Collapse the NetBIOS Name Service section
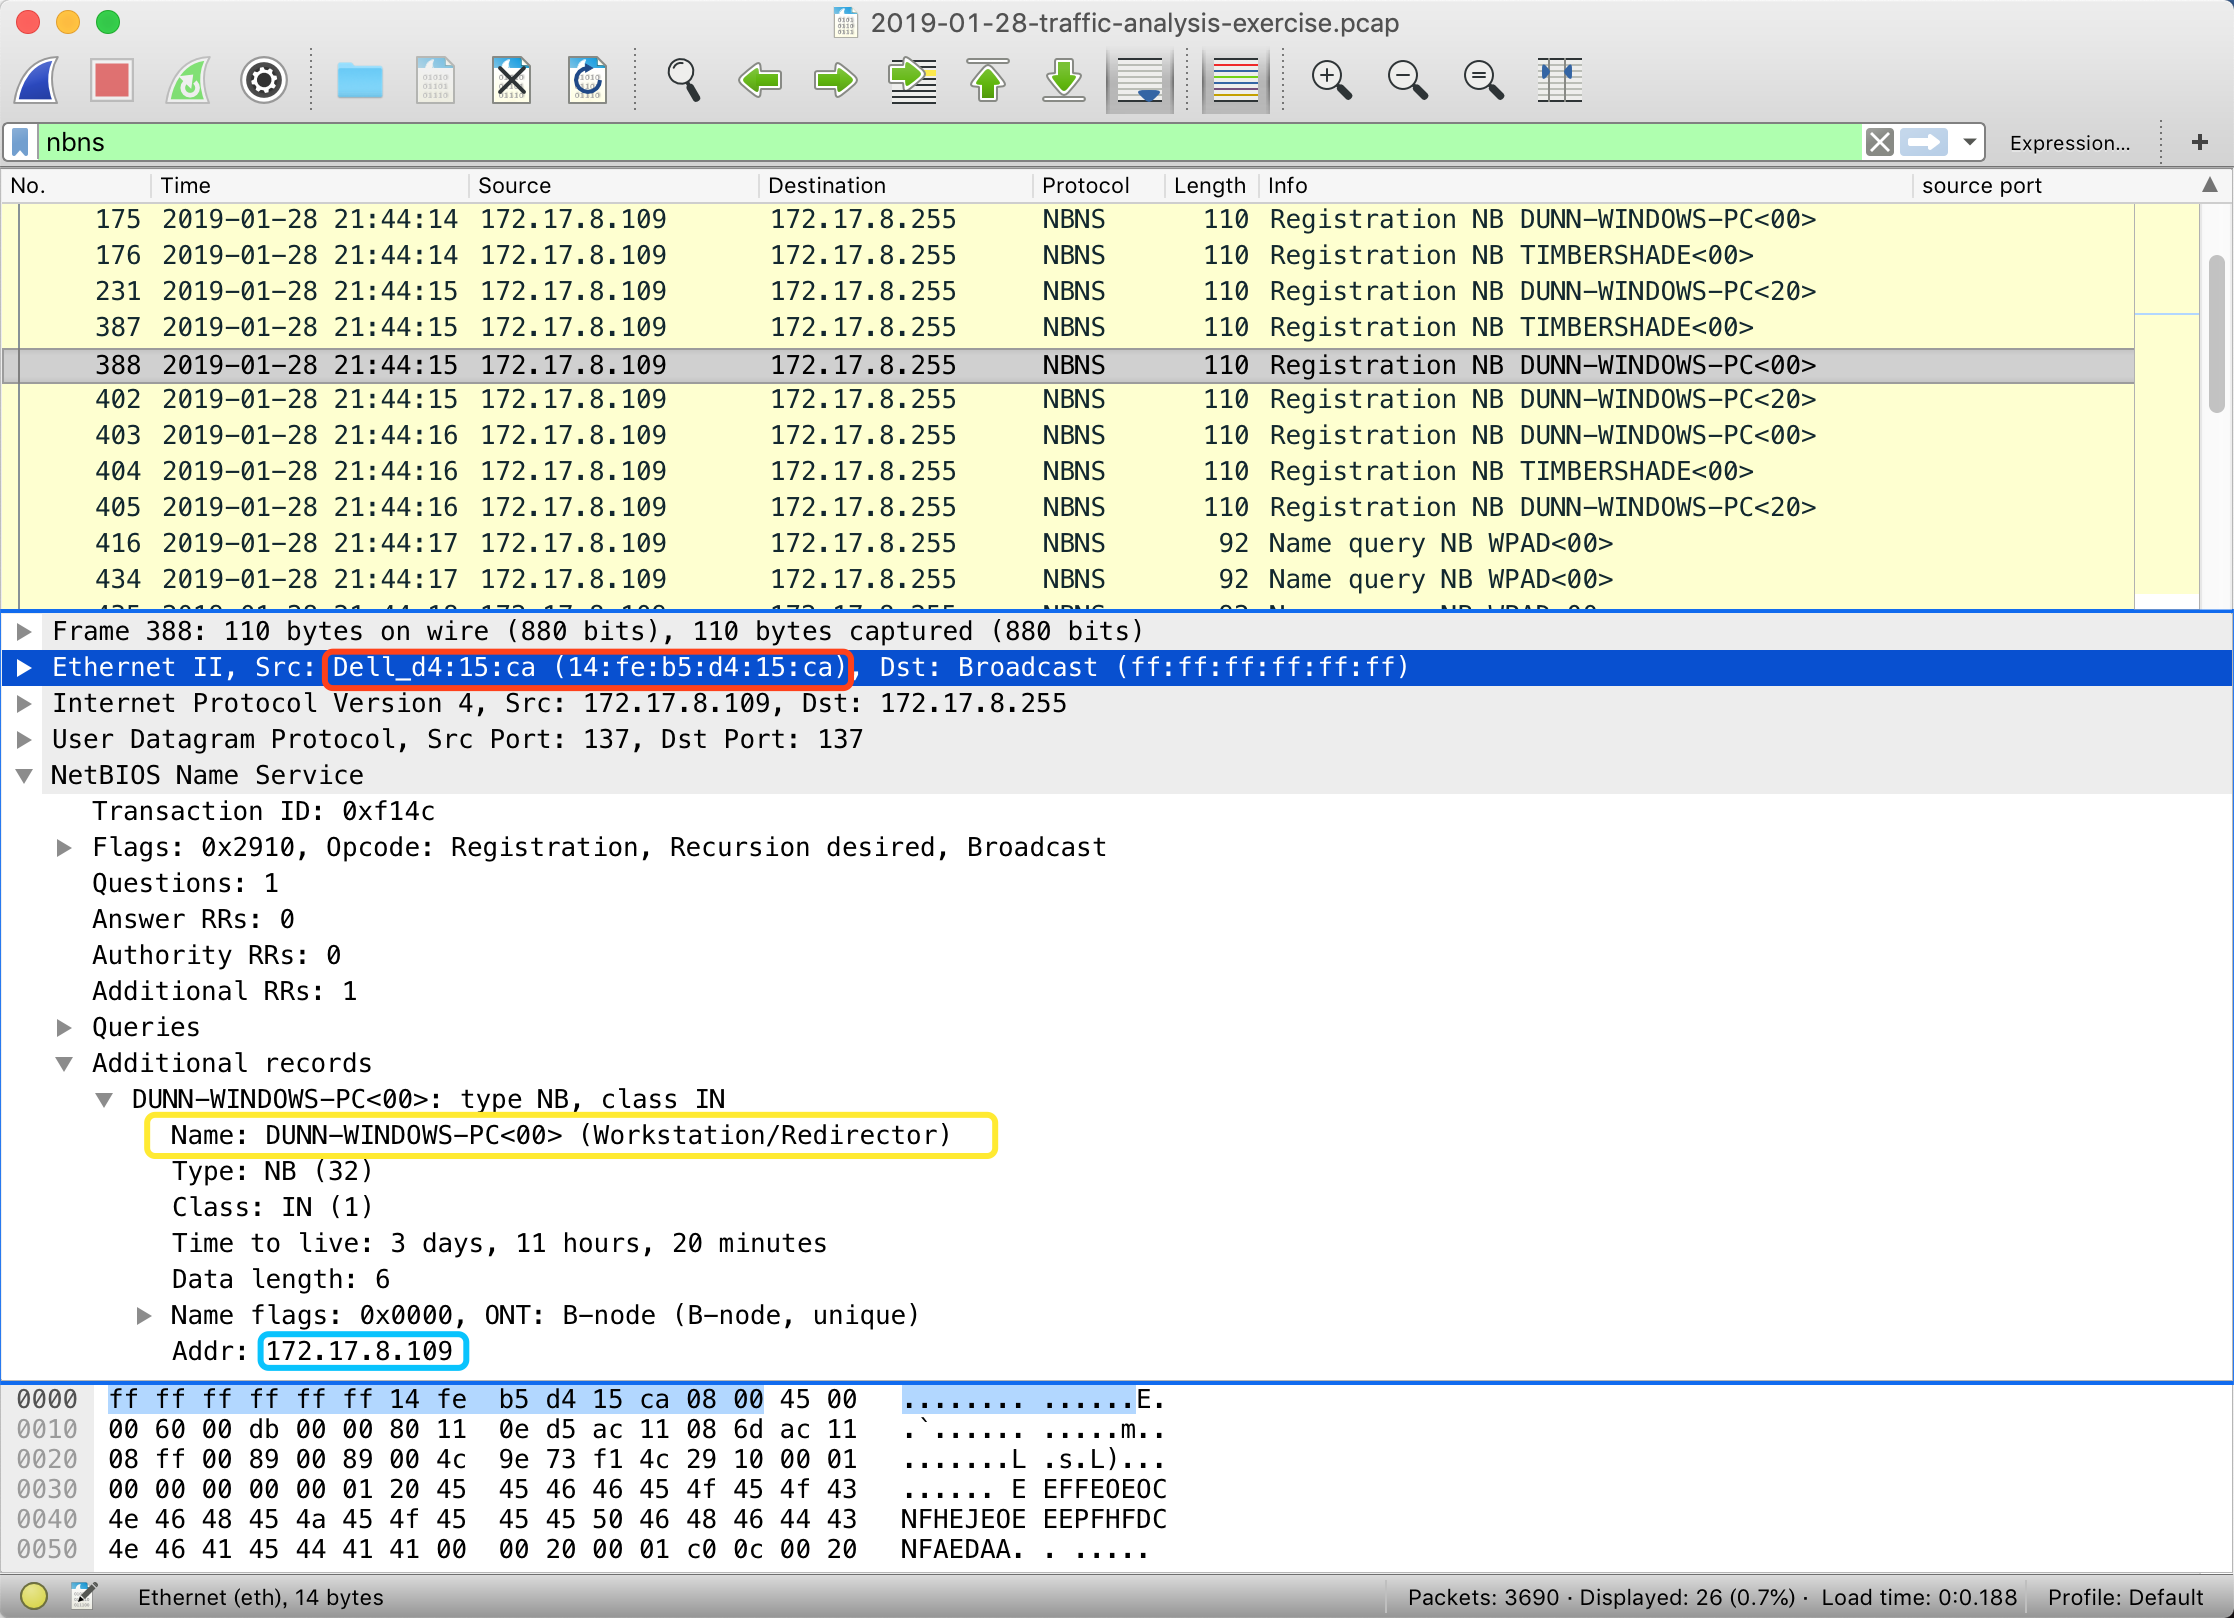This screenshot has height=1618, width=2234. [x=25, y=776]
